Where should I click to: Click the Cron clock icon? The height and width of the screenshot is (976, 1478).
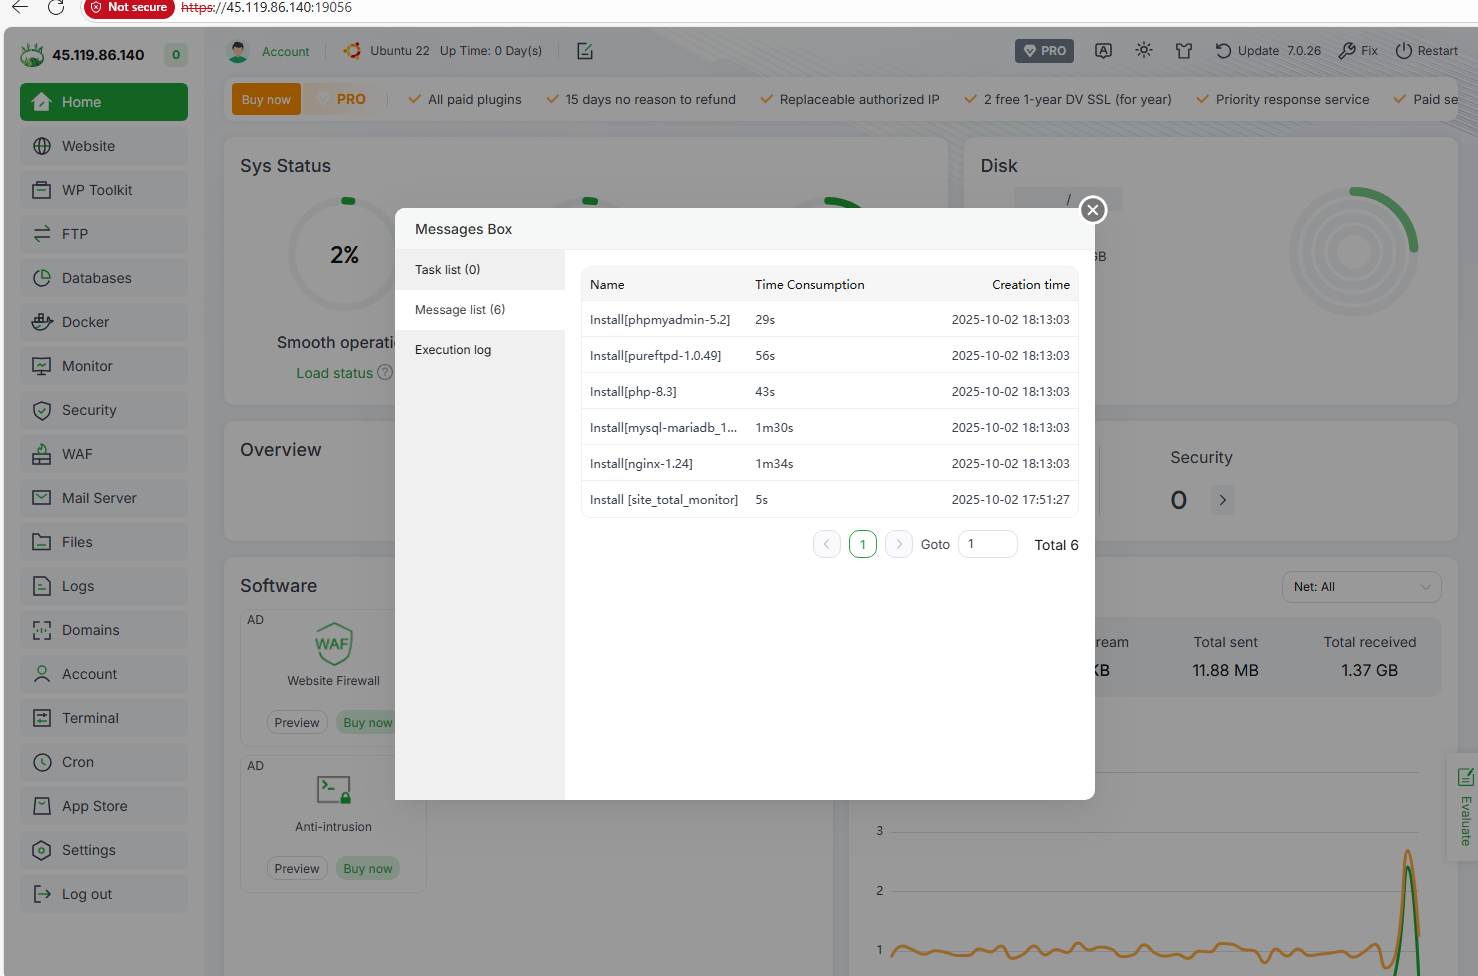pyautogui.click(x=42, y=762)
